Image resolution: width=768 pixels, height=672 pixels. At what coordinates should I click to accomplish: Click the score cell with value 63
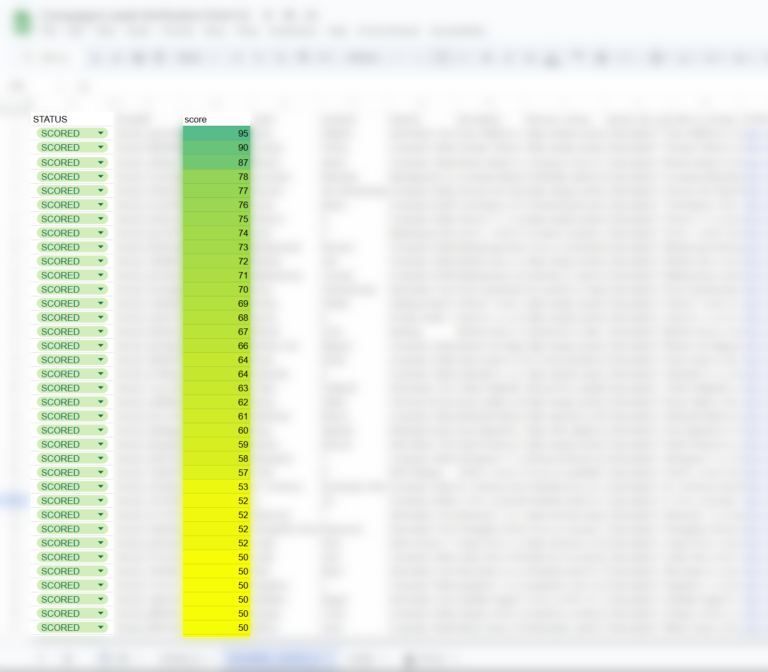[x=216, y=388]
